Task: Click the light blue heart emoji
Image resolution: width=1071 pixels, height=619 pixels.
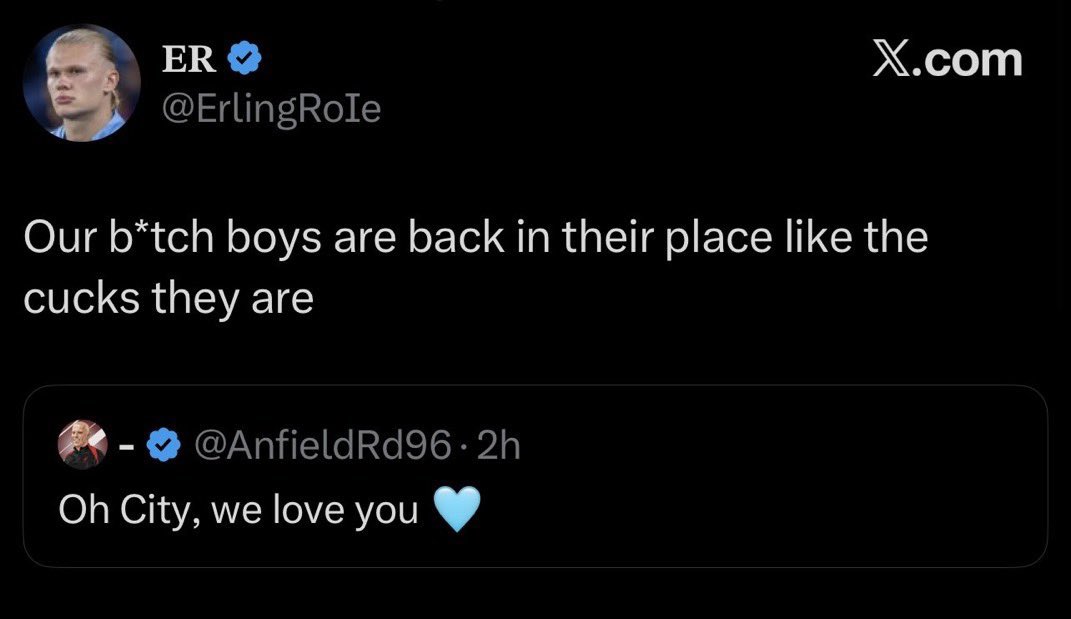Action: click(x=458, y=510)
